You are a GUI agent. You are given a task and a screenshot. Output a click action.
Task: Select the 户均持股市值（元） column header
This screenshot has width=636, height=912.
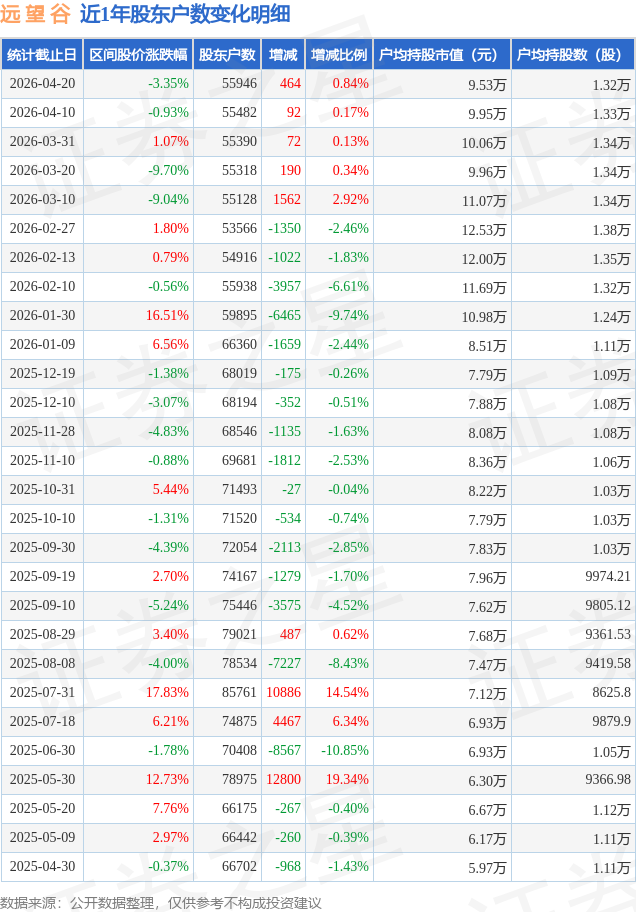click(440, 55)
